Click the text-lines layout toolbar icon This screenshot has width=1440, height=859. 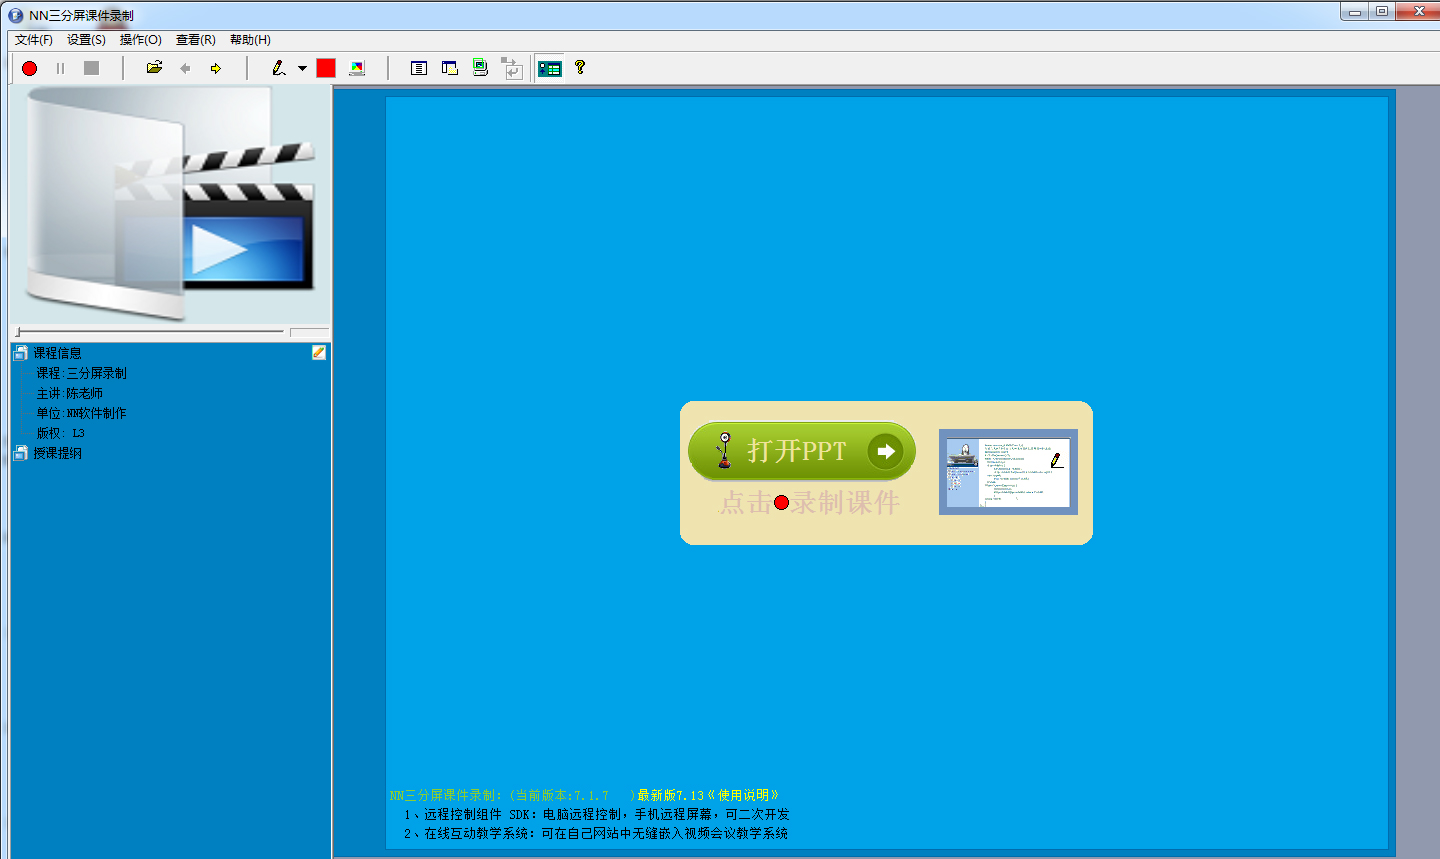419,68
